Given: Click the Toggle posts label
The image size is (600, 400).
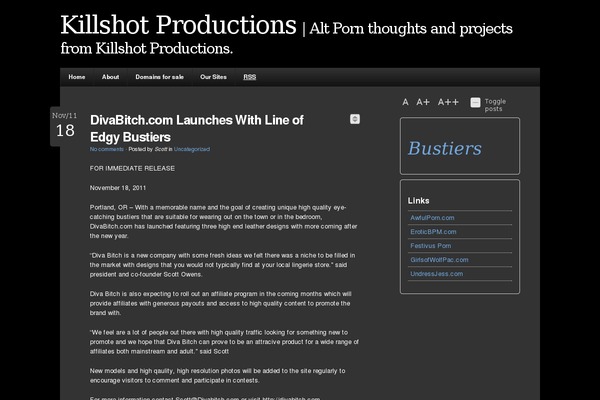Looking at the screenshot, I should pos(495,105).
